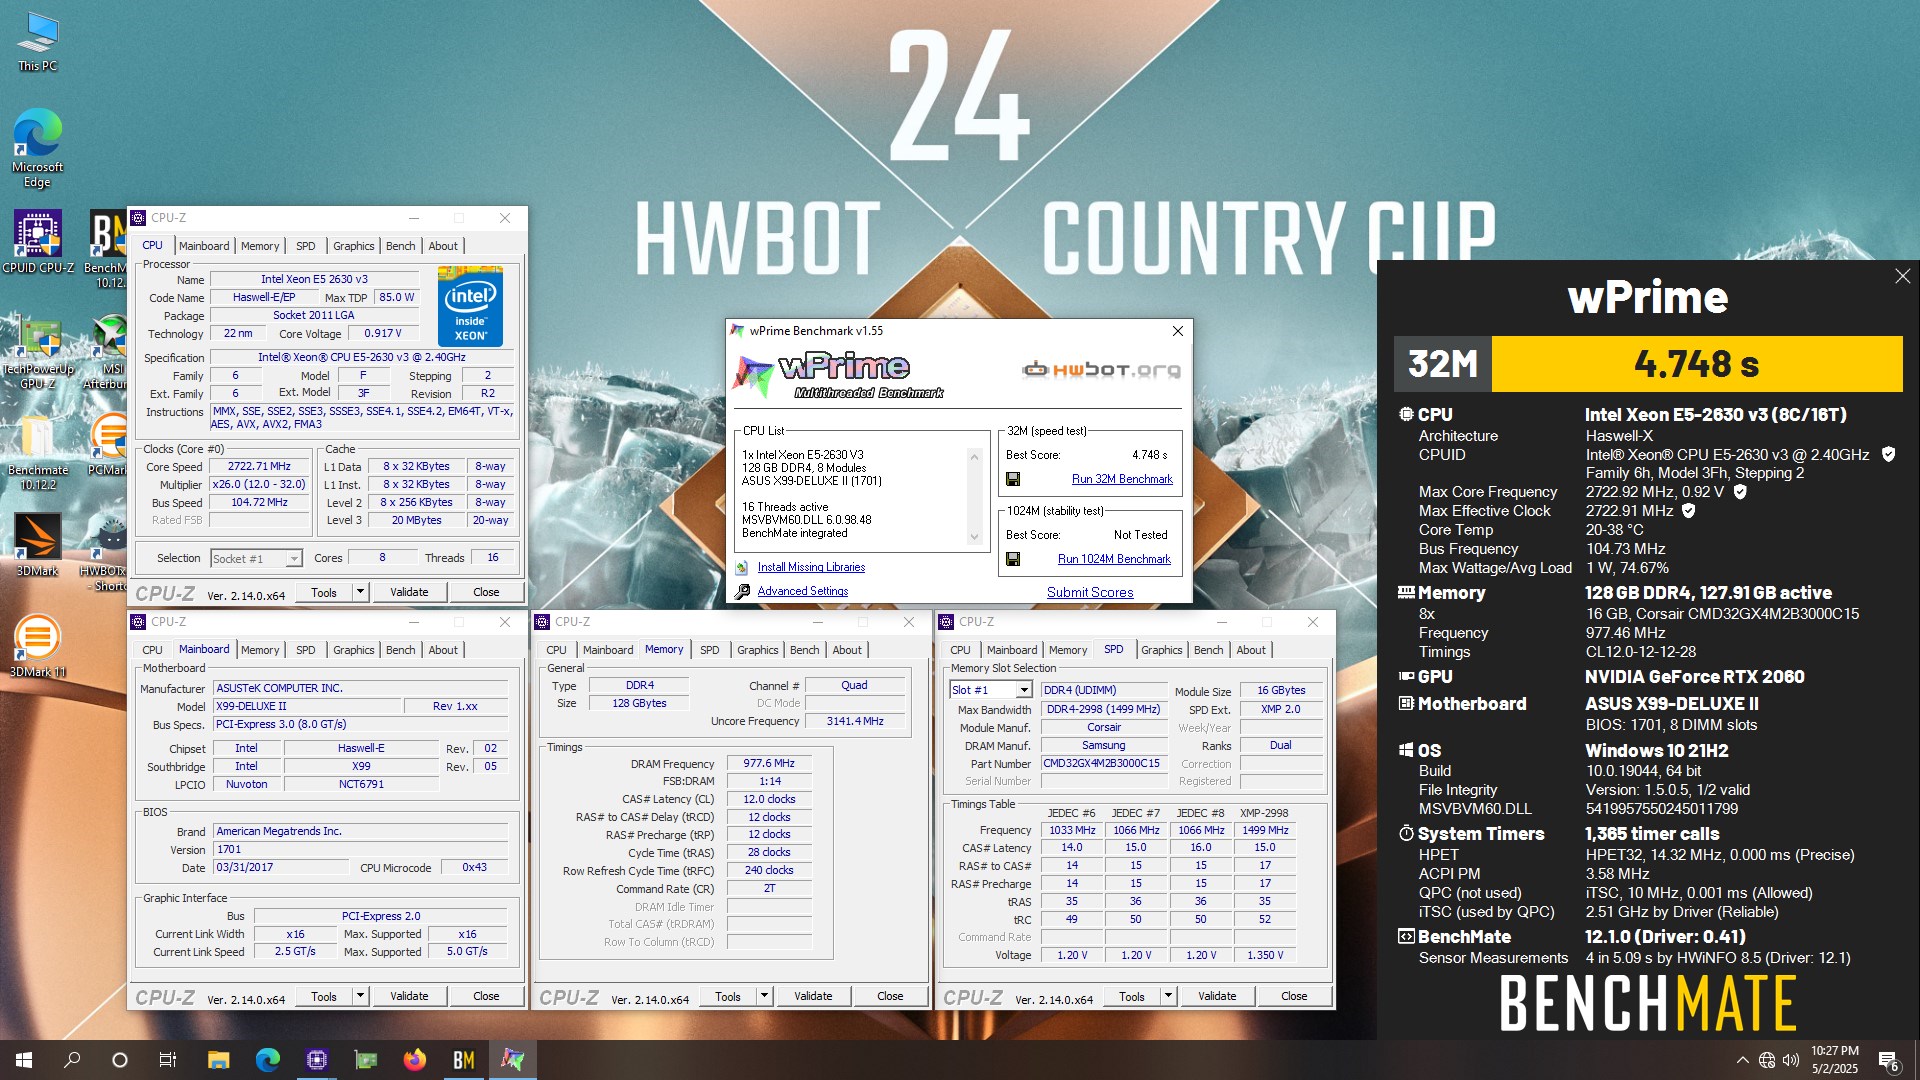Open Benchmate 10.12.2 folder icon

37,452
